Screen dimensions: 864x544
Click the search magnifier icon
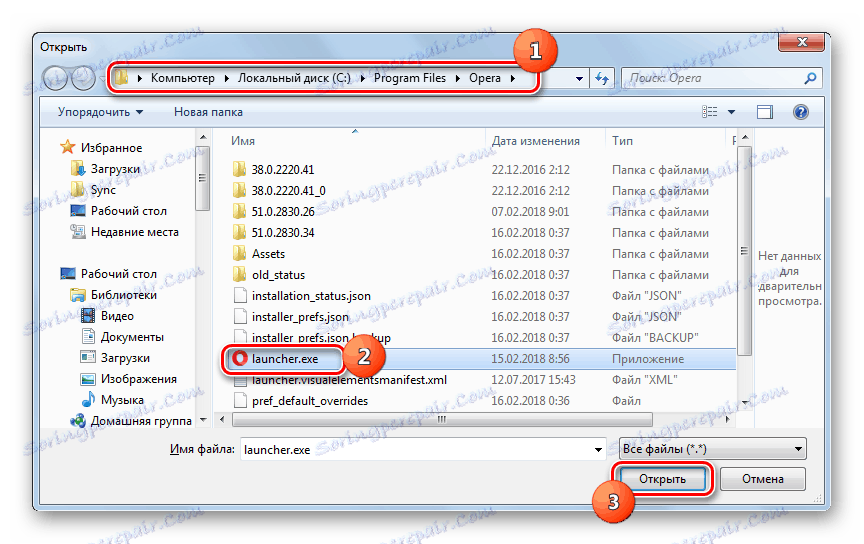(809, 78)
